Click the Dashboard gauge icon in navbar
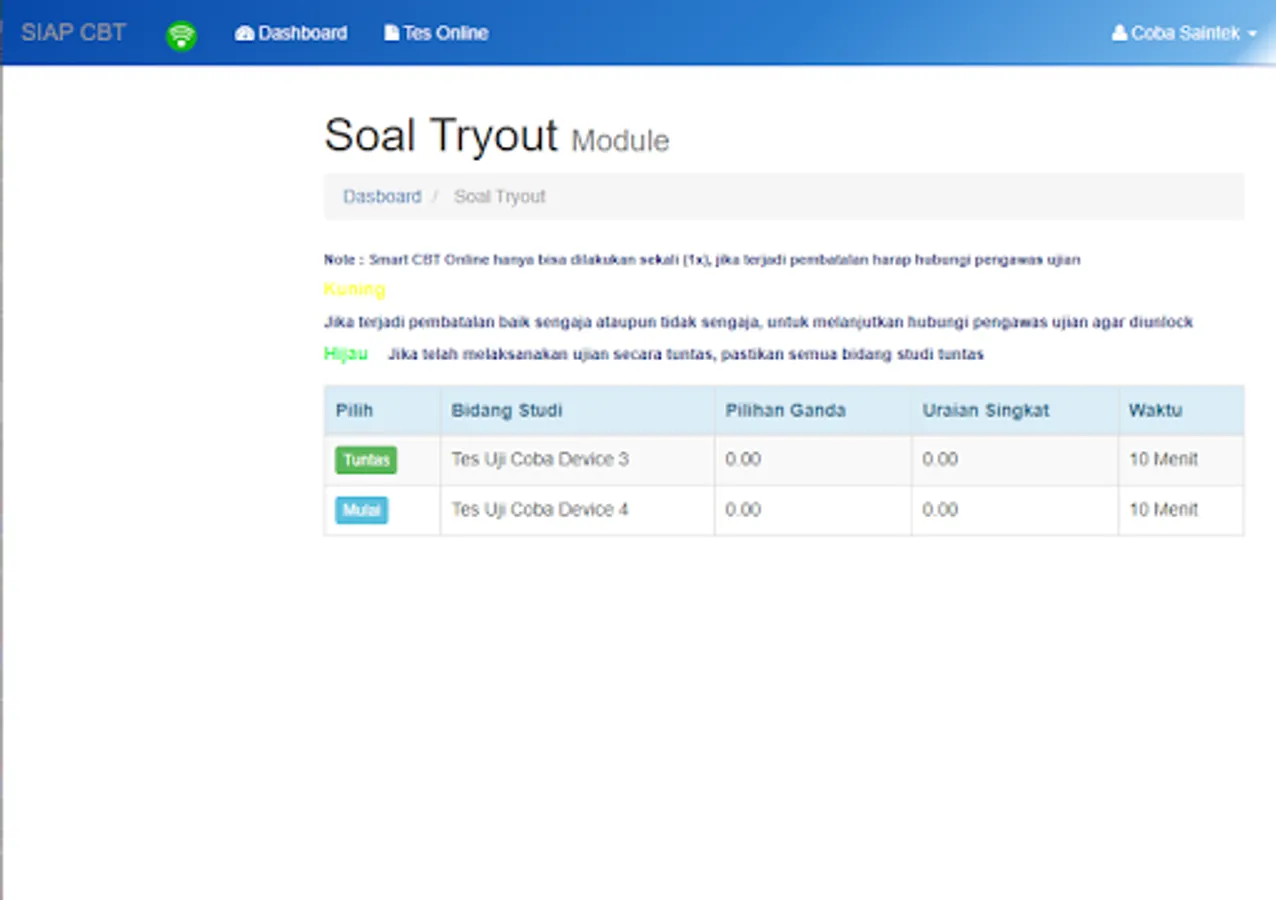 [x=245, y=33]
